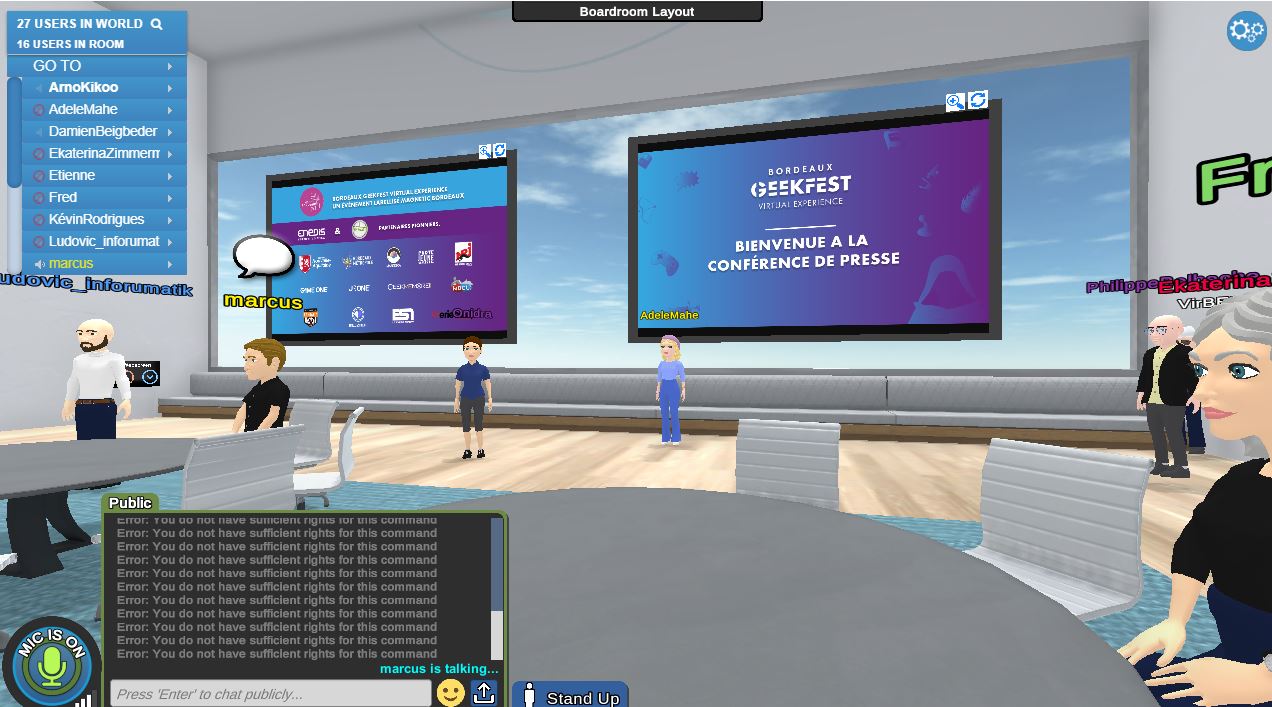Image resolution: width=1272 pixels, height=707 pixels.
Task: Click the muted icon beside KévinRodrigues
Action: click(x=39, y=220)
